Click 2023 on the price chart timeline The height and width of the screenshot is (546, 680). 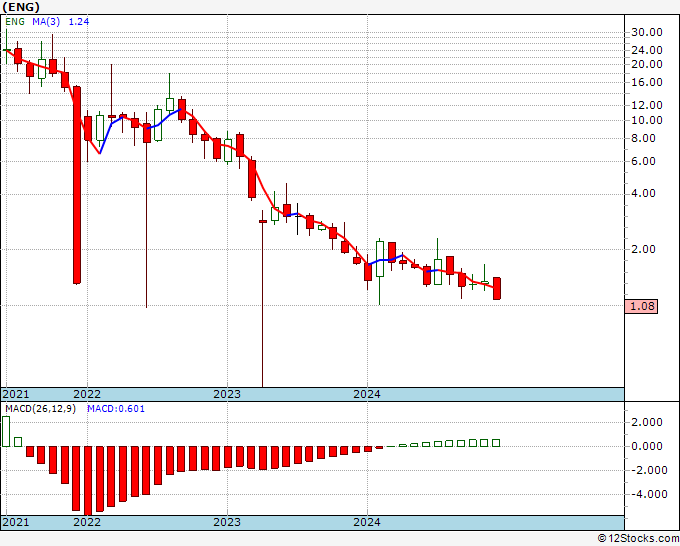tap(227, 394)
